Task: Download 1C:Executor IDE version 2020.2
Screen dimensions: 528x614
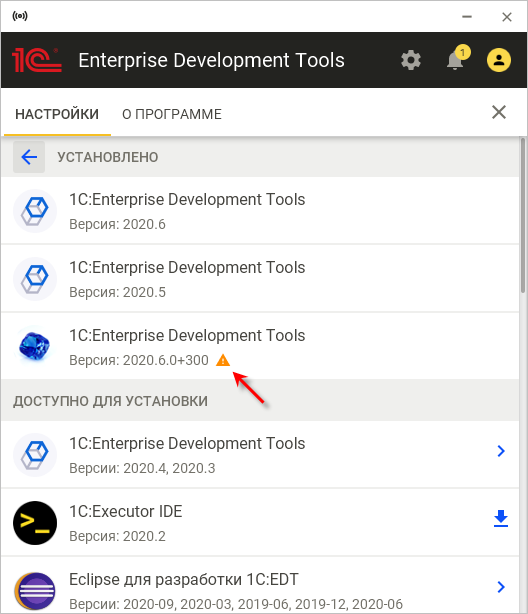Action: 501,518
